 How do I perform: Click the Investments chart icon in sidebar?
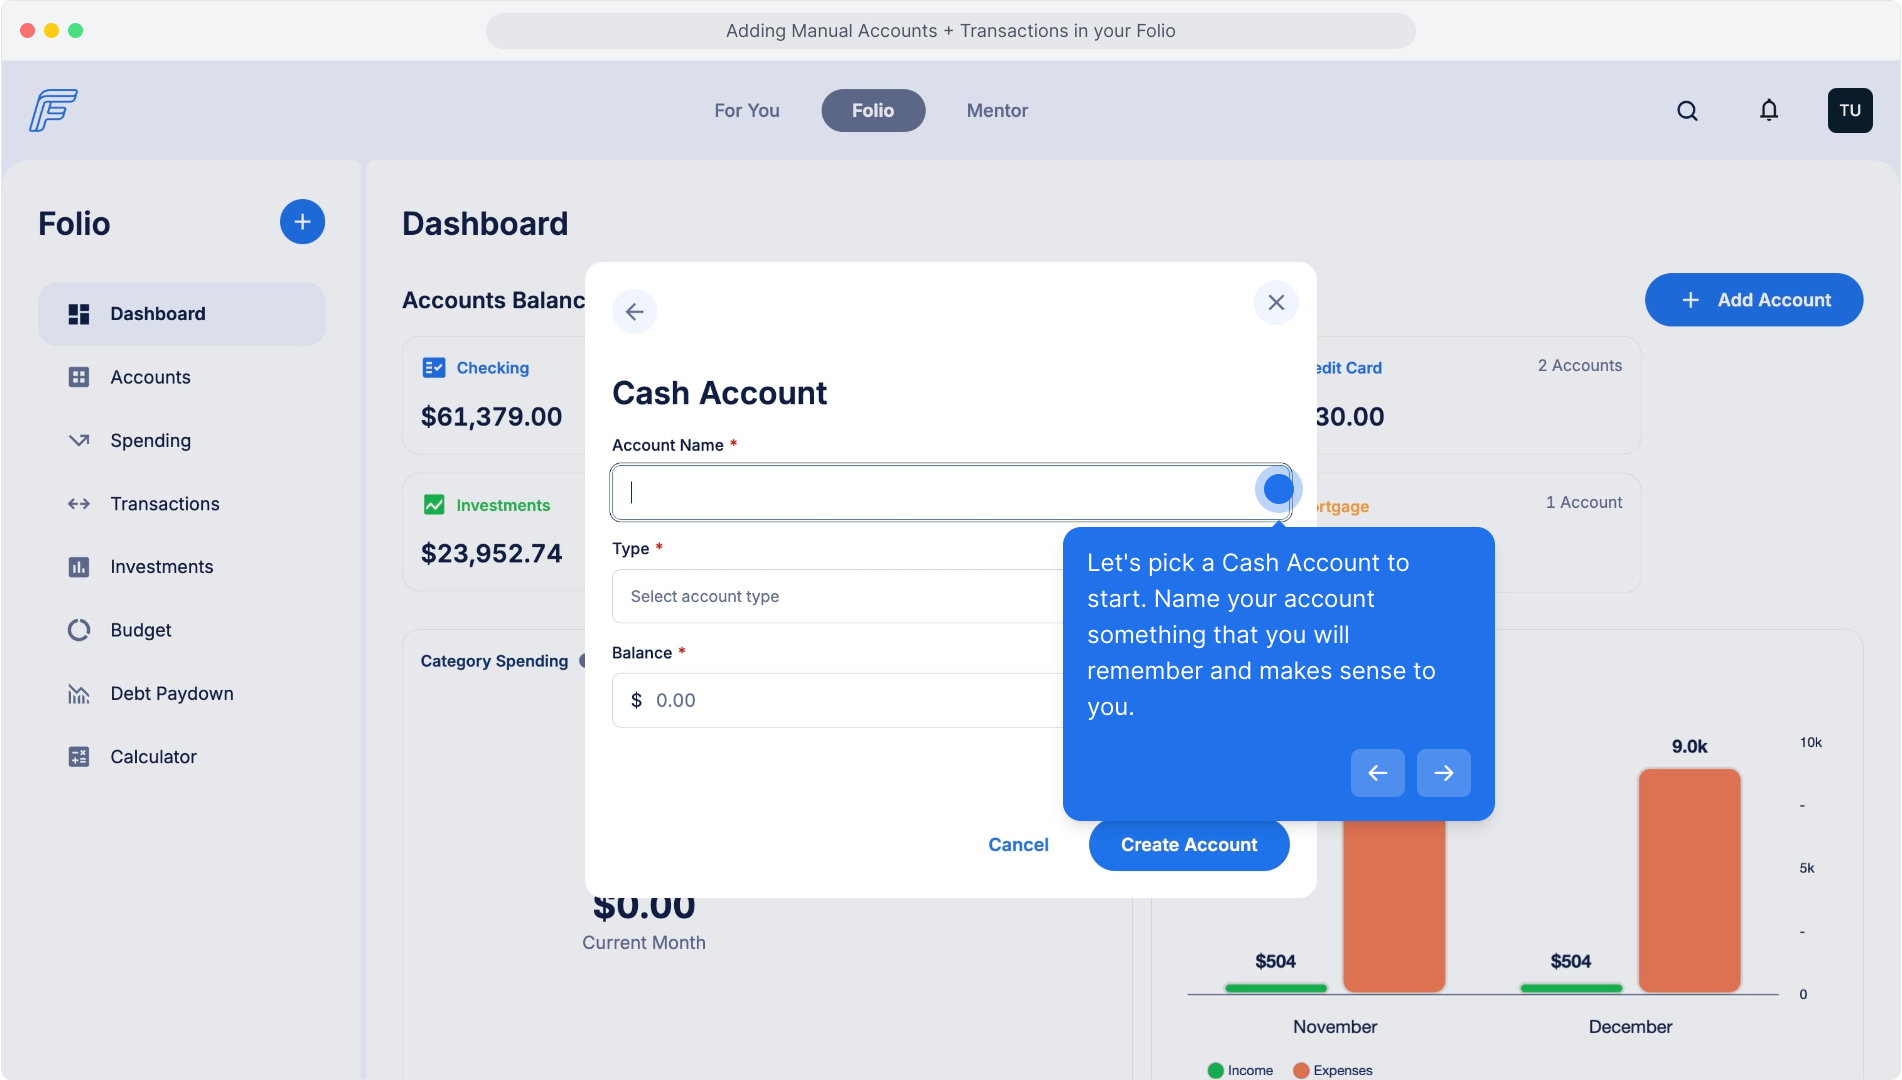(x=79, y=567)
